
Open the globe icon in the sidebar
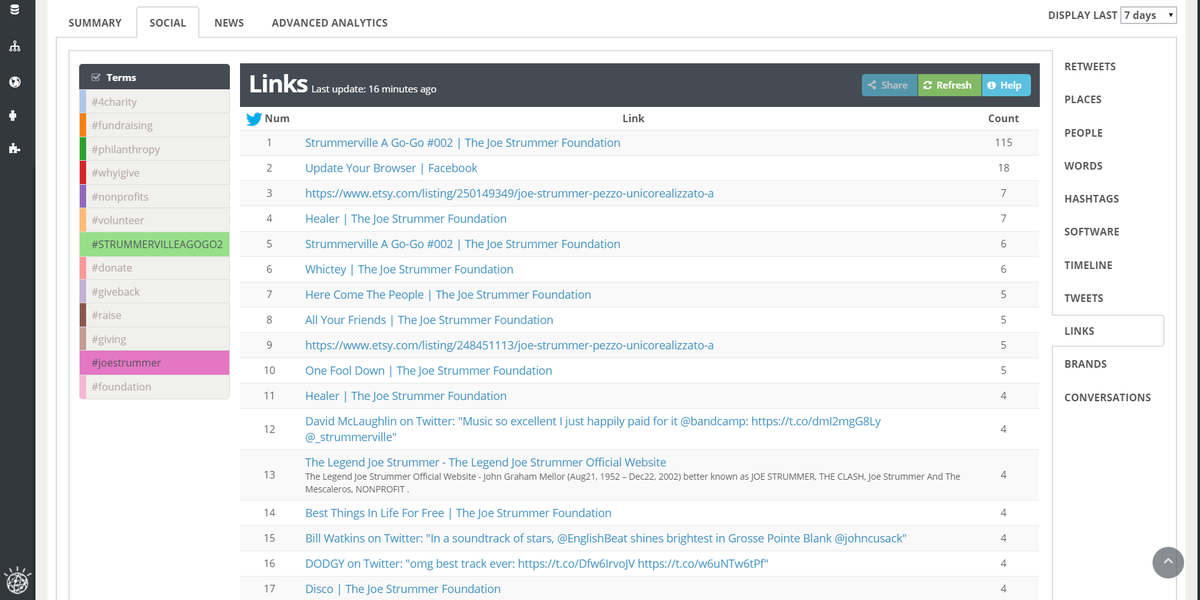[14, 82]
